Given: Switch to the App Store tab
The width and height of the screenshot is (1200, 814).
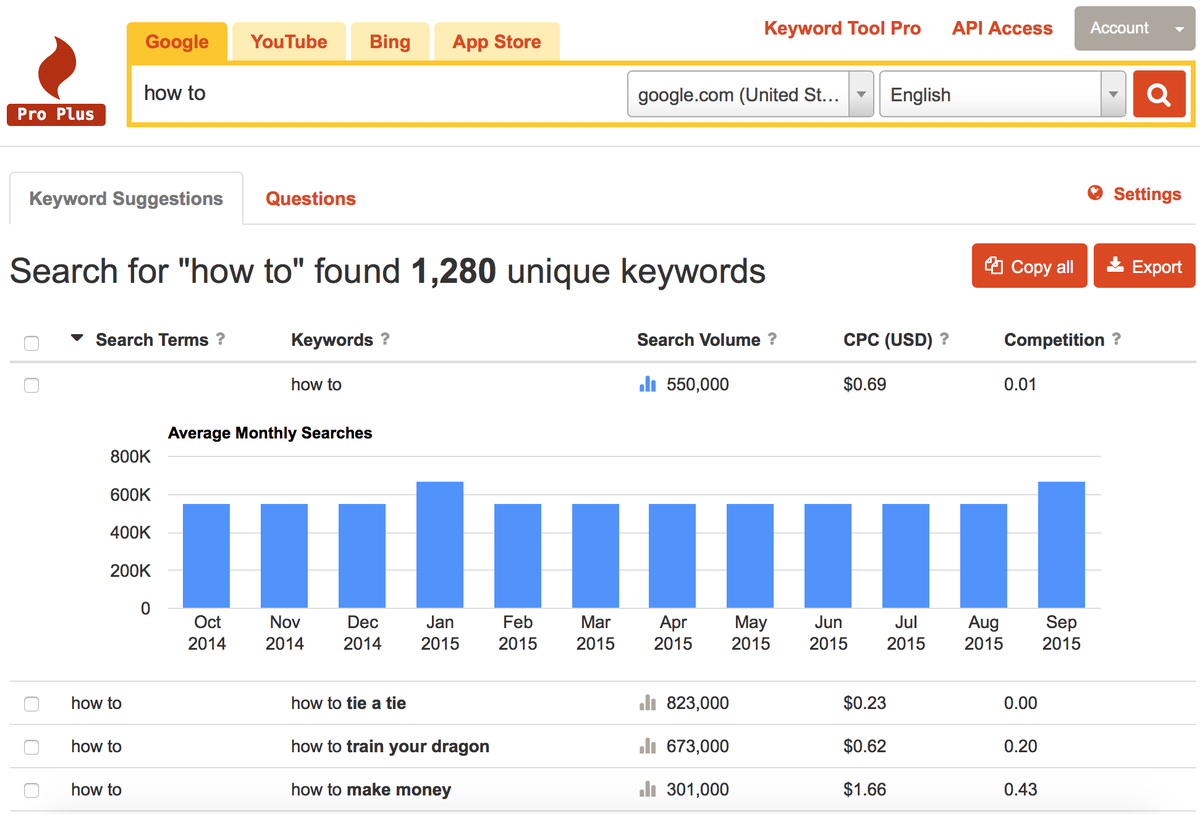Looking at the screenshot, I should pyautogui.click(x=497, y=42).
